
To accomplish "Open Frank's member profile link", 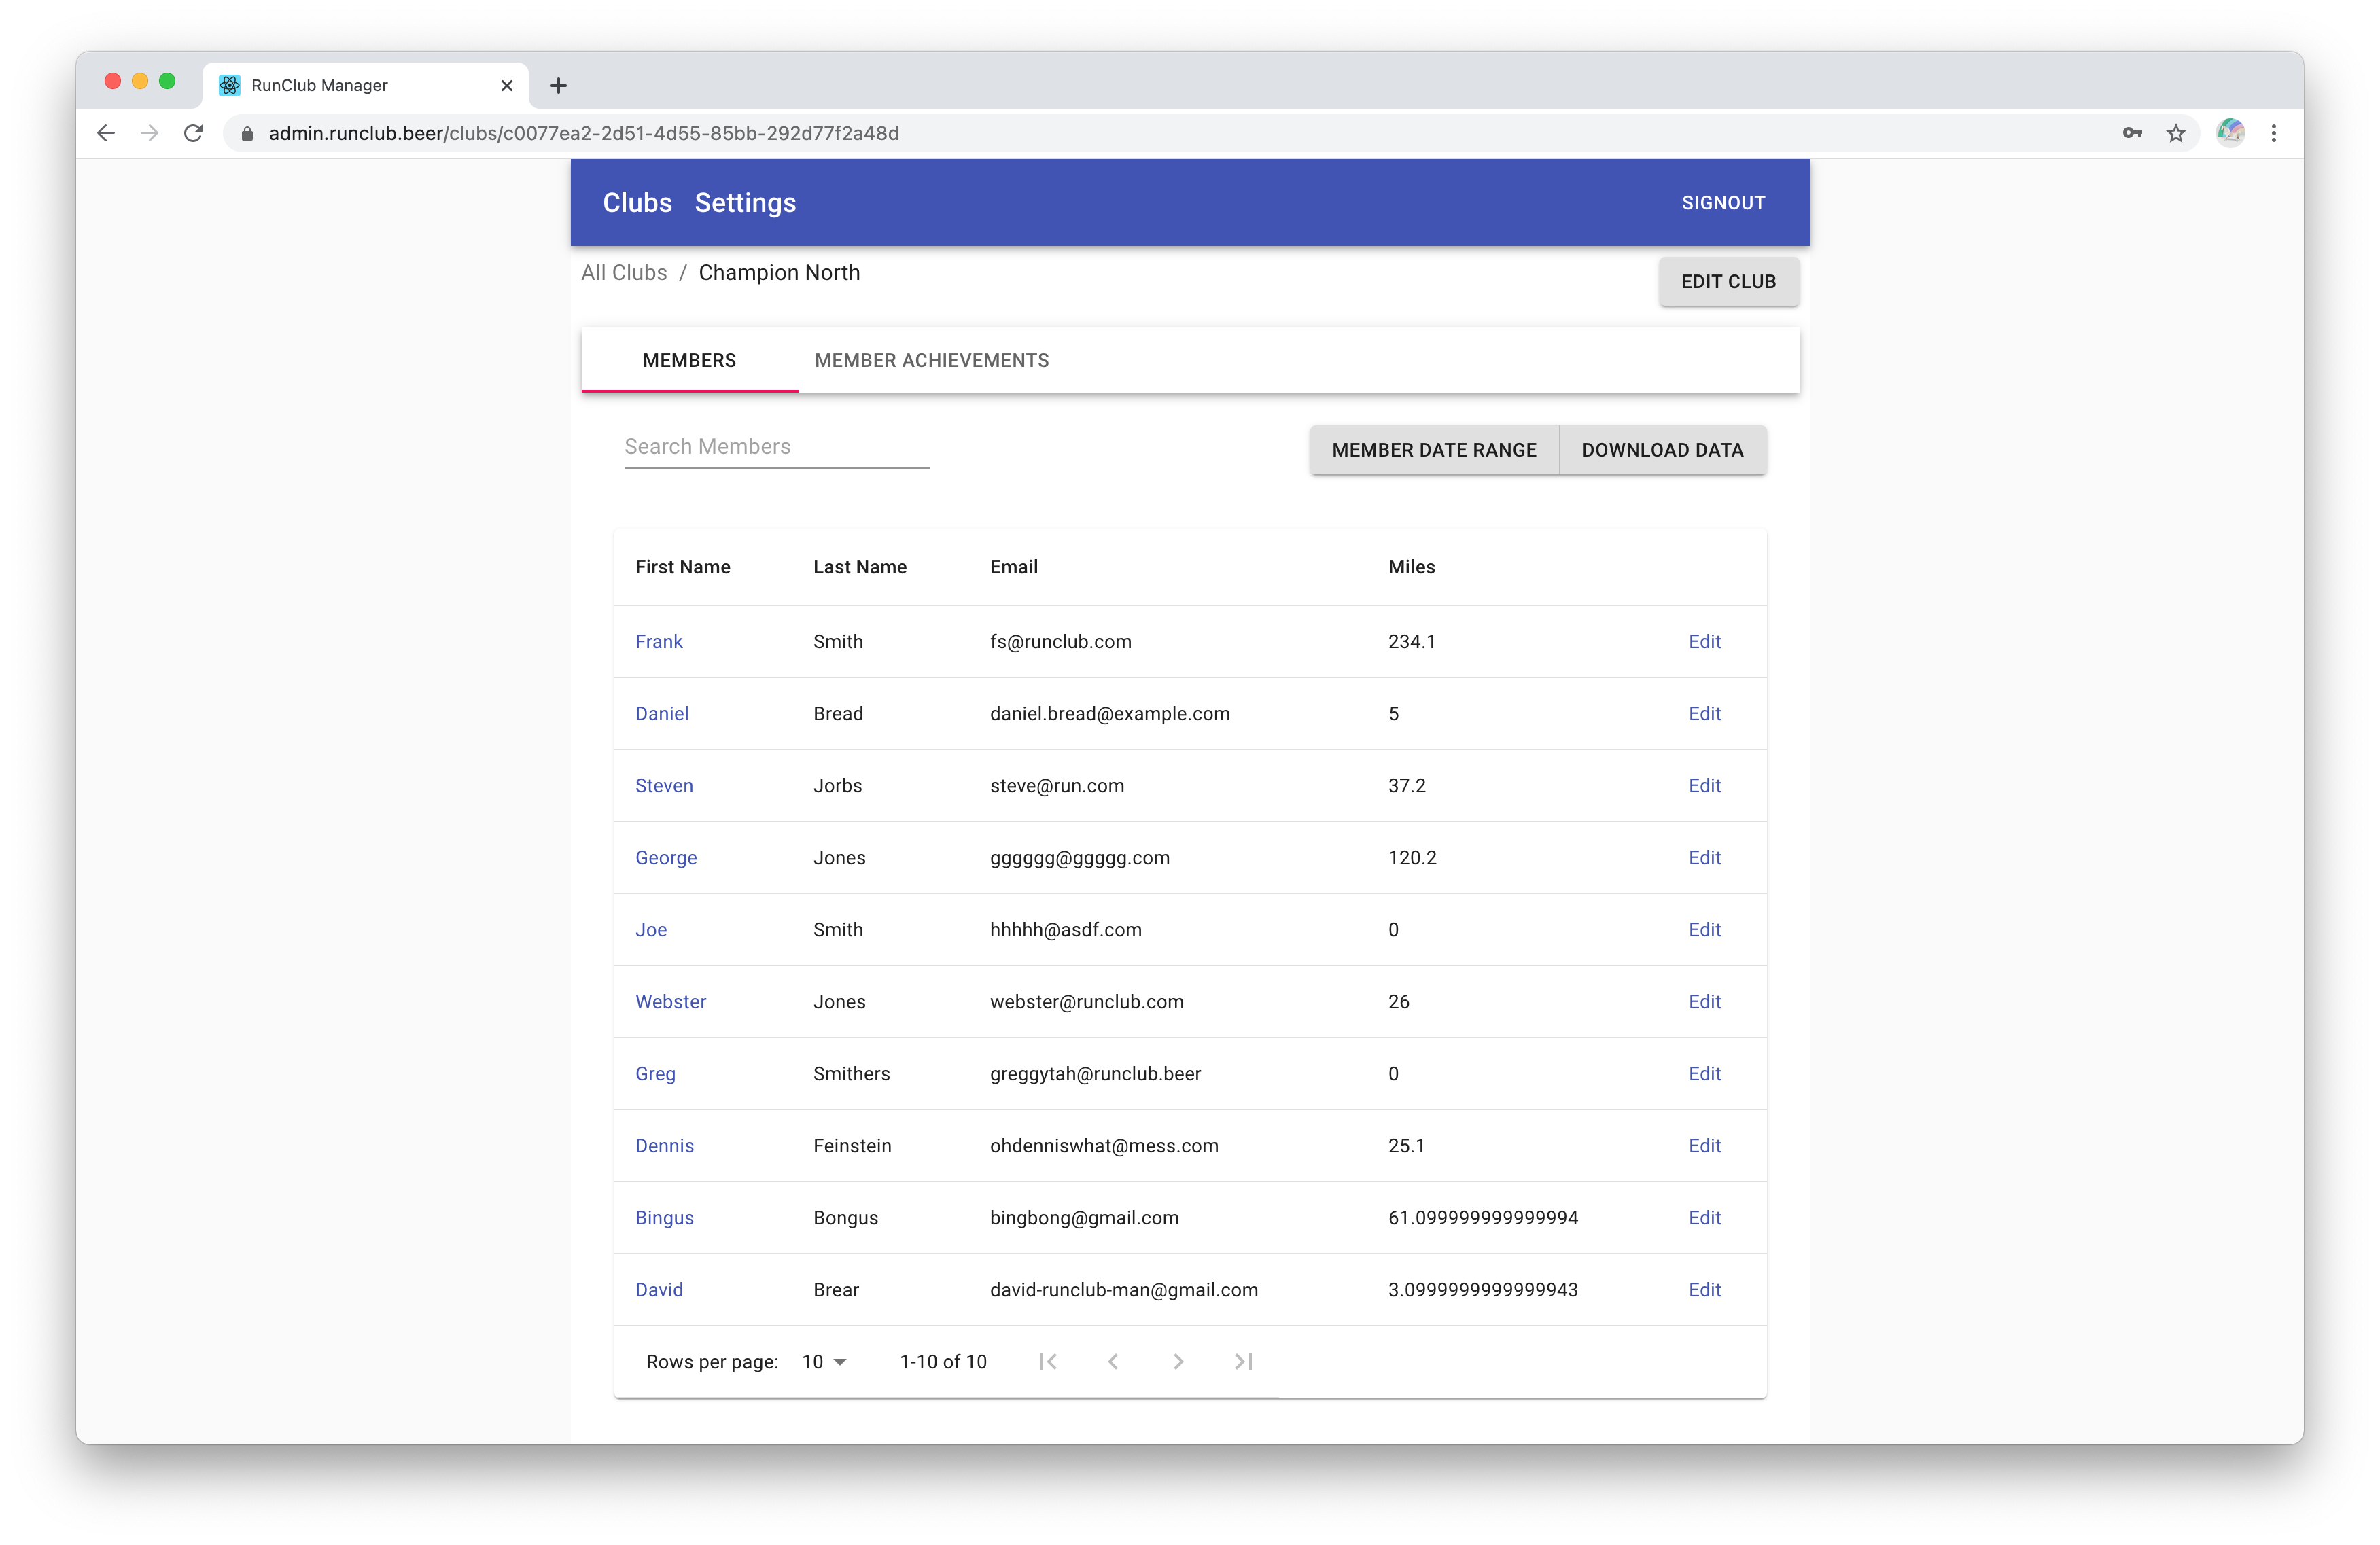I will pos(658,642).
